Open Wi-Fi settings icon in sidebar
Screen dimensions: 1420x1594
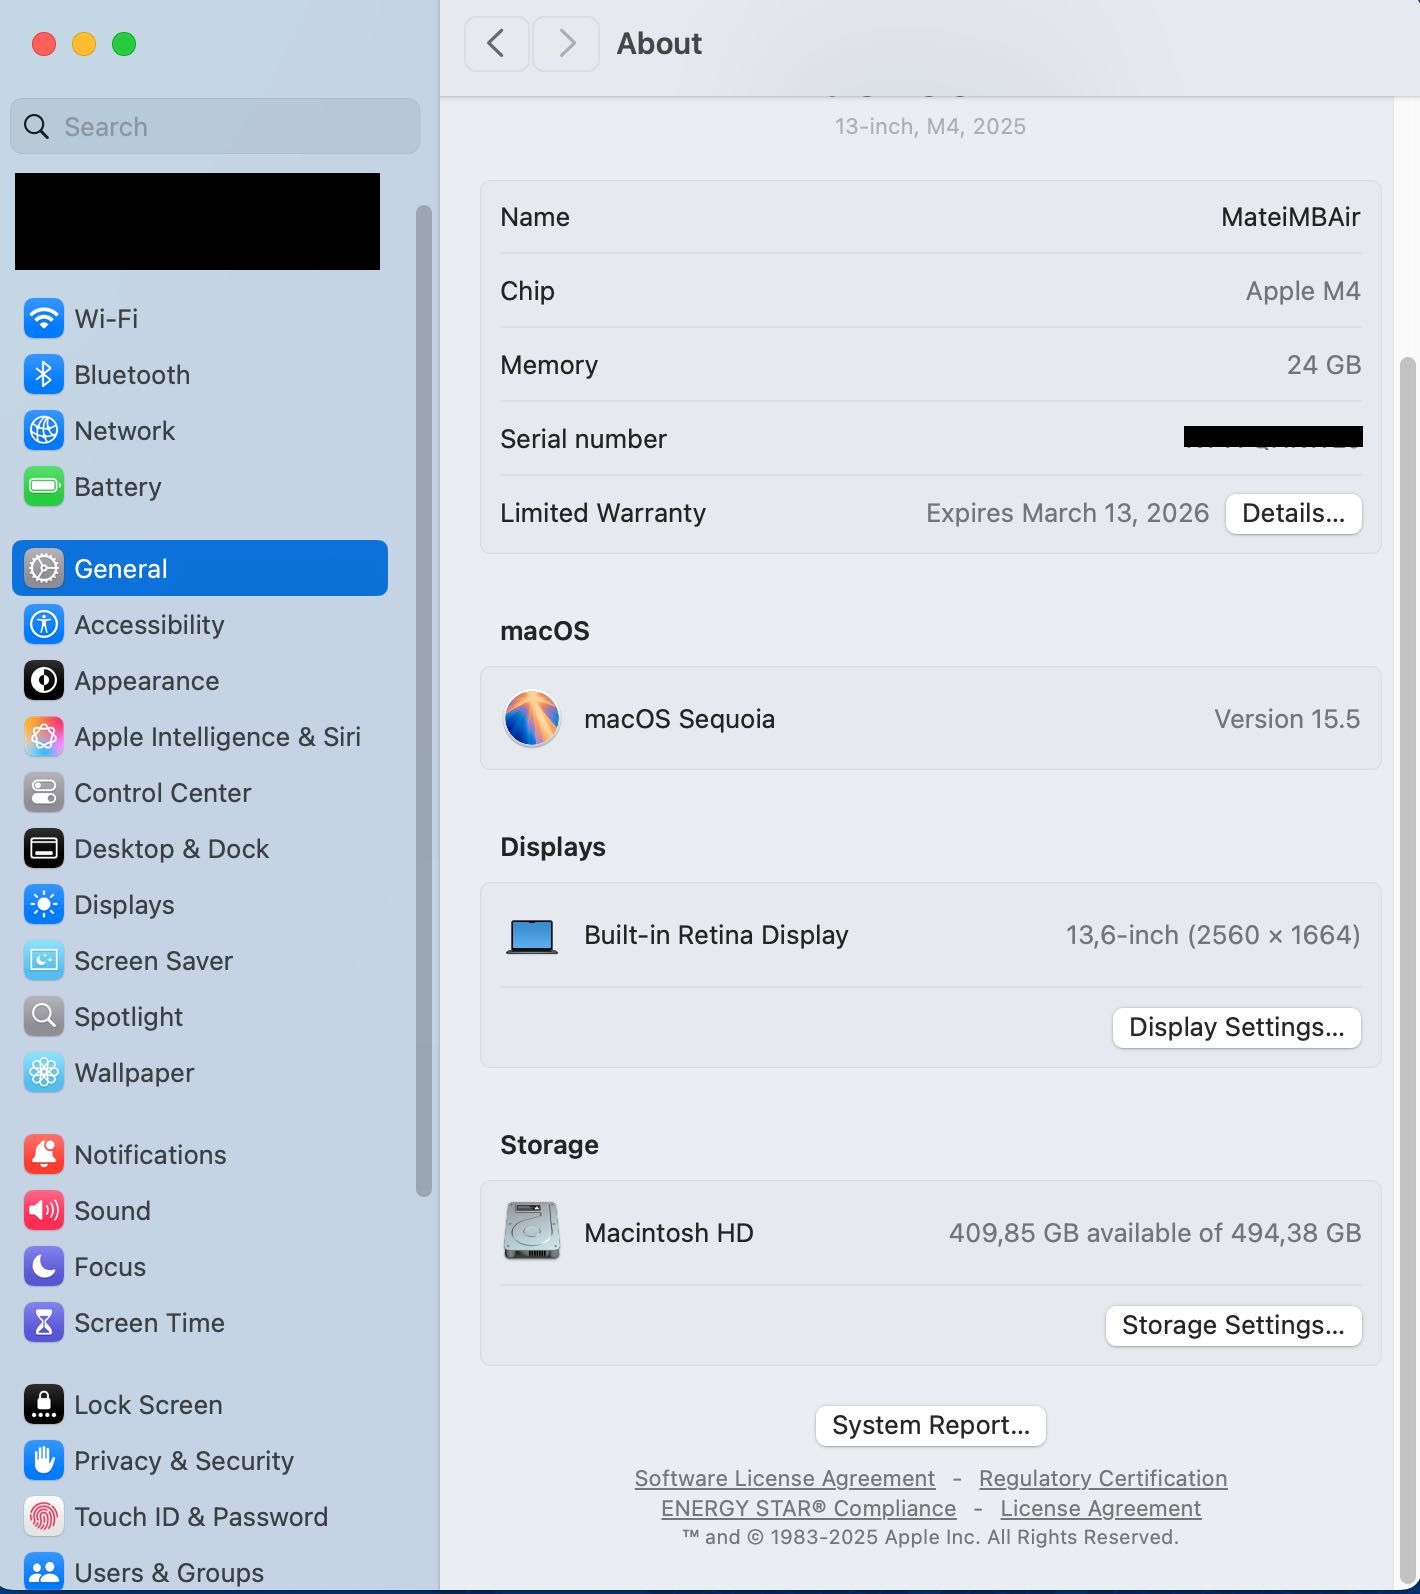point(44,319)
